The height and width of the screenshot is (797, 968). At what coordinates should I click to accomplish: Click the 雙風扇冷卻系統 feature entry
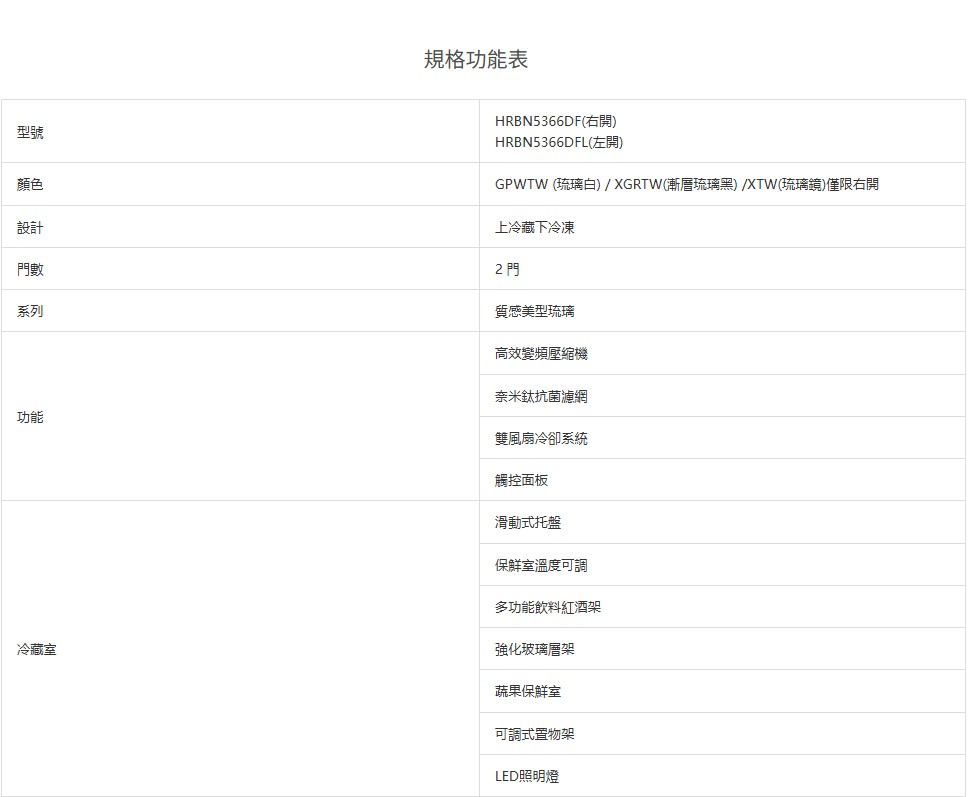(541, 439)
